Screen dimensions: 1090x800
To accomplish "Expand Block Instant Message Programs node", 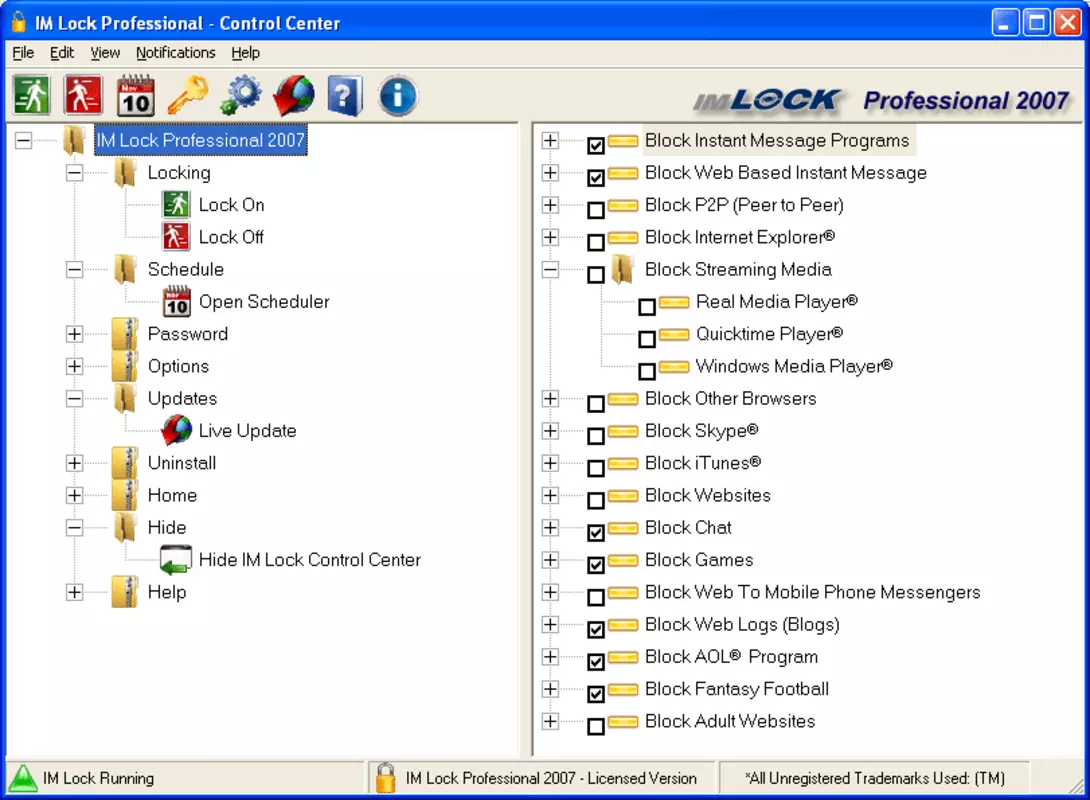I will 550,140.
